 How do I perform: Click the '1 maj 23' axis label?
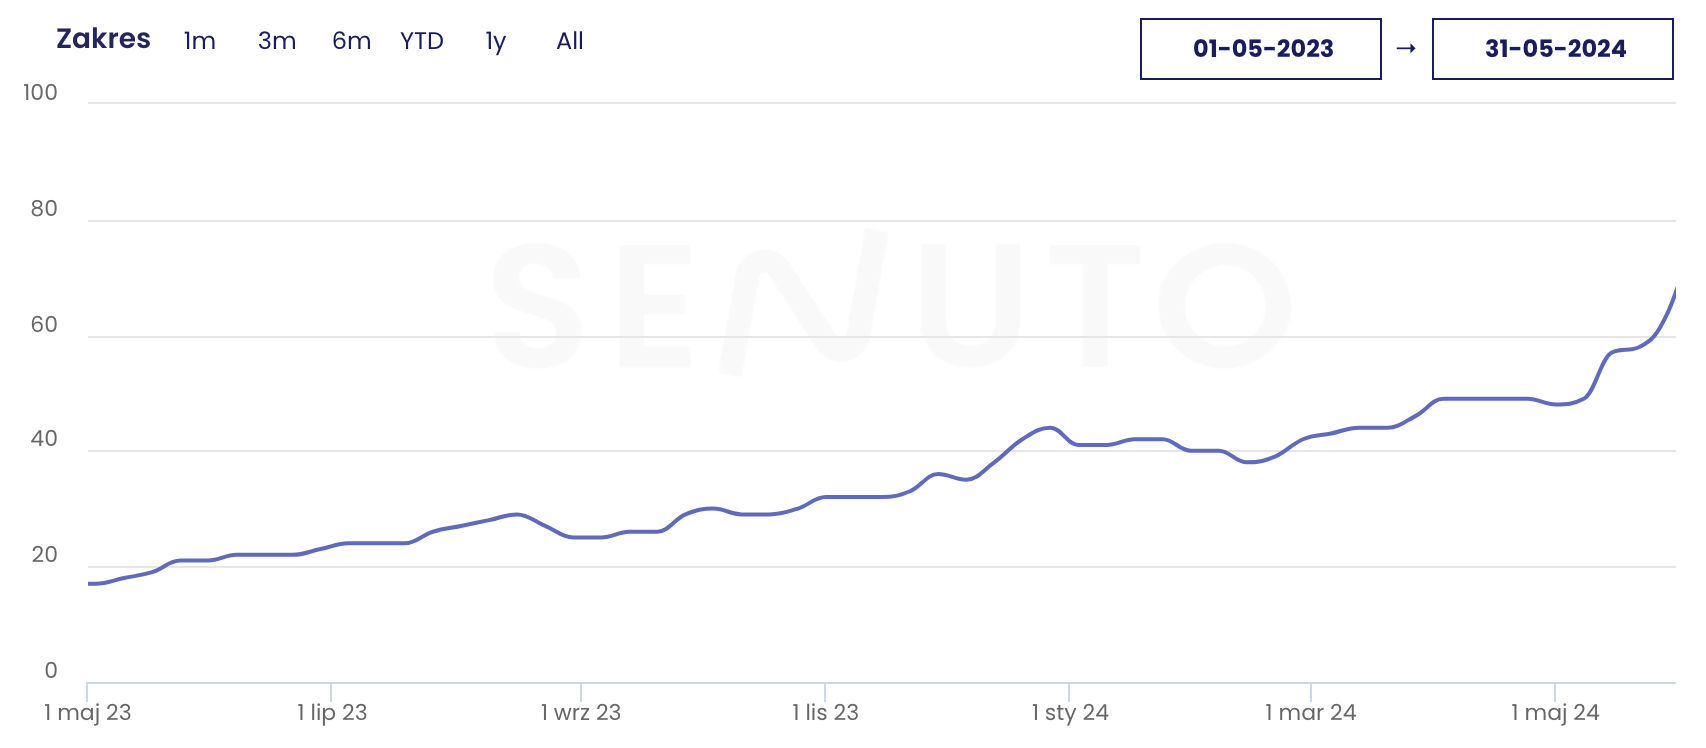click(x=88, y=712)
